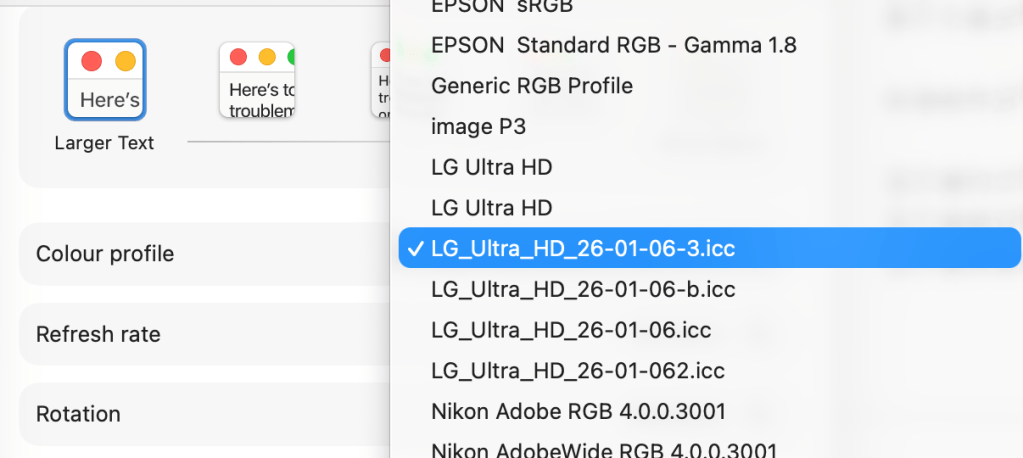Select Nikon AdobeWide RGB 4.0.0.3001 profile
This screenshot has width=1023, height=458.
(x=604, y=450)
